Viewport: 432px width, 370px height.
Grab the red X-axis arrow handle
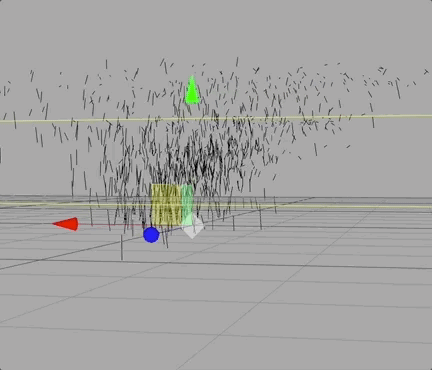pos(66,224)
